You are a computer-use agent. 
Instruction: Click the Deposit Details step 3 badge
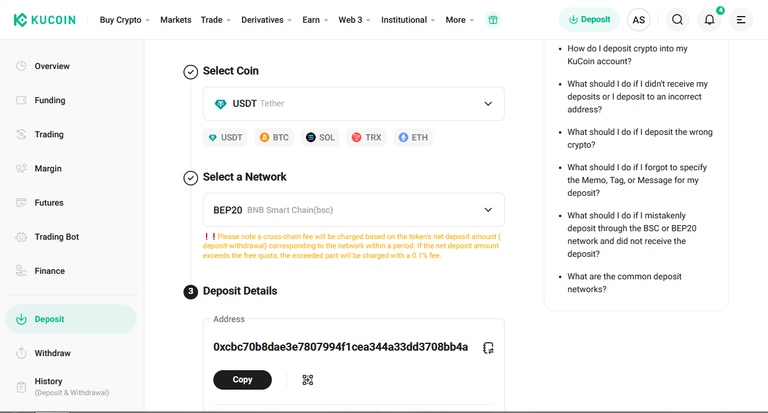coord(191,292)
